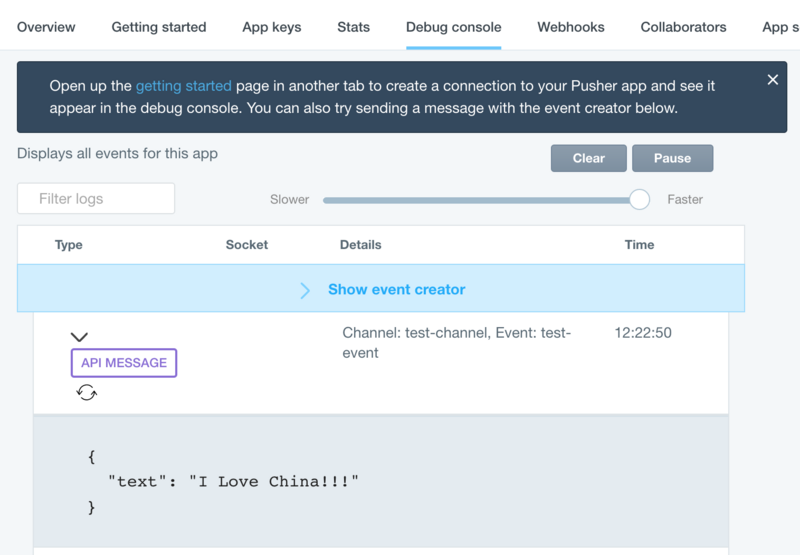Click the Time column header
Screen dimensions: 800x555
click(639, 244)
